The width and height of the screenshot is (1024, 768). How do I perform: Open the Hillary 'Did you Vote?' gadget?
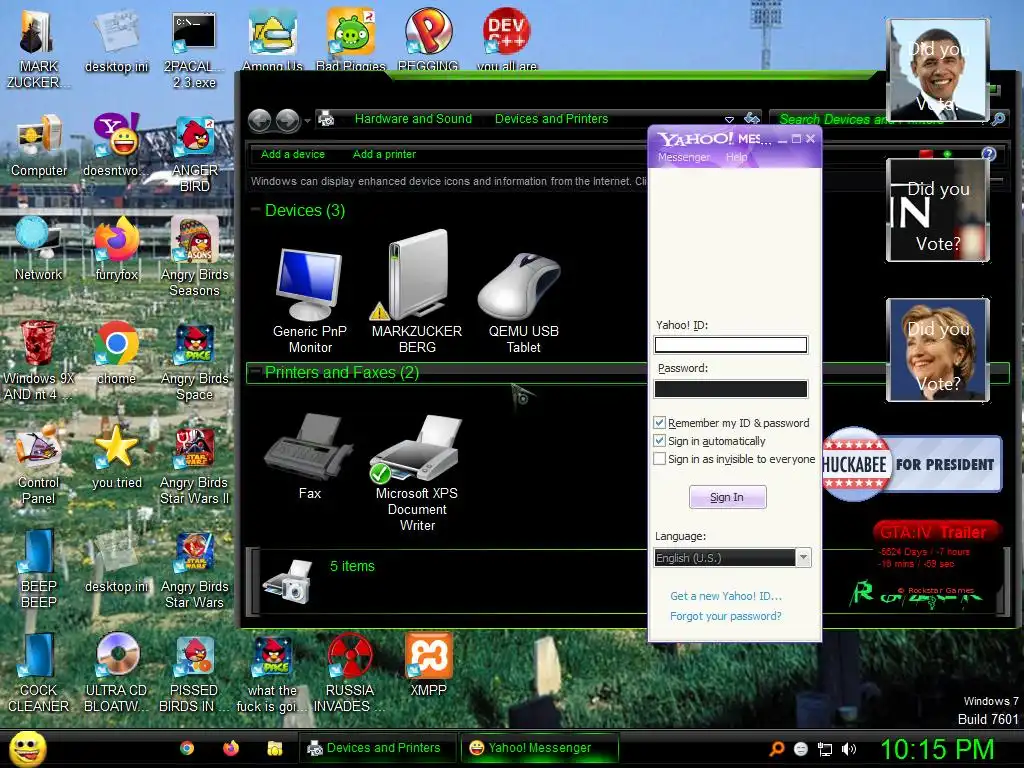point(937,349)
